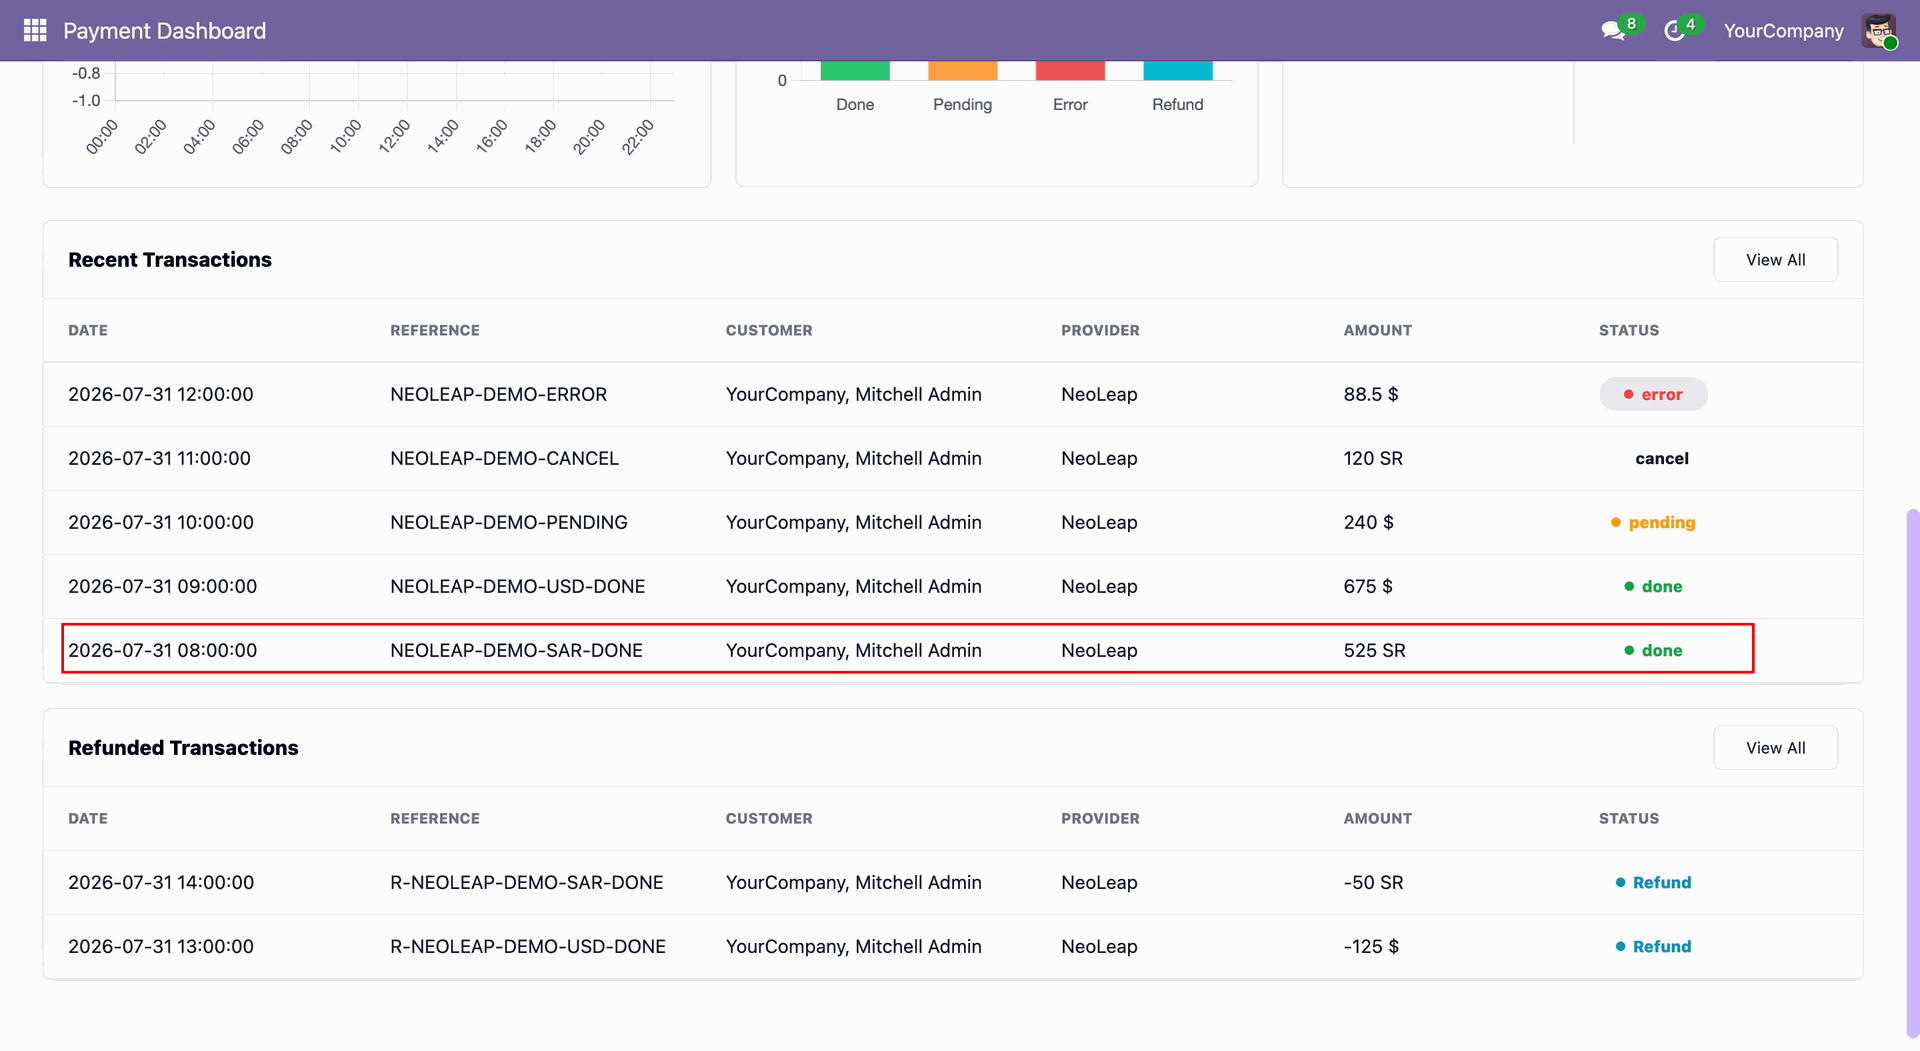1920x1051 pixels.
Task: Click the Payment Dashboard title
Action: click(165, 31)
